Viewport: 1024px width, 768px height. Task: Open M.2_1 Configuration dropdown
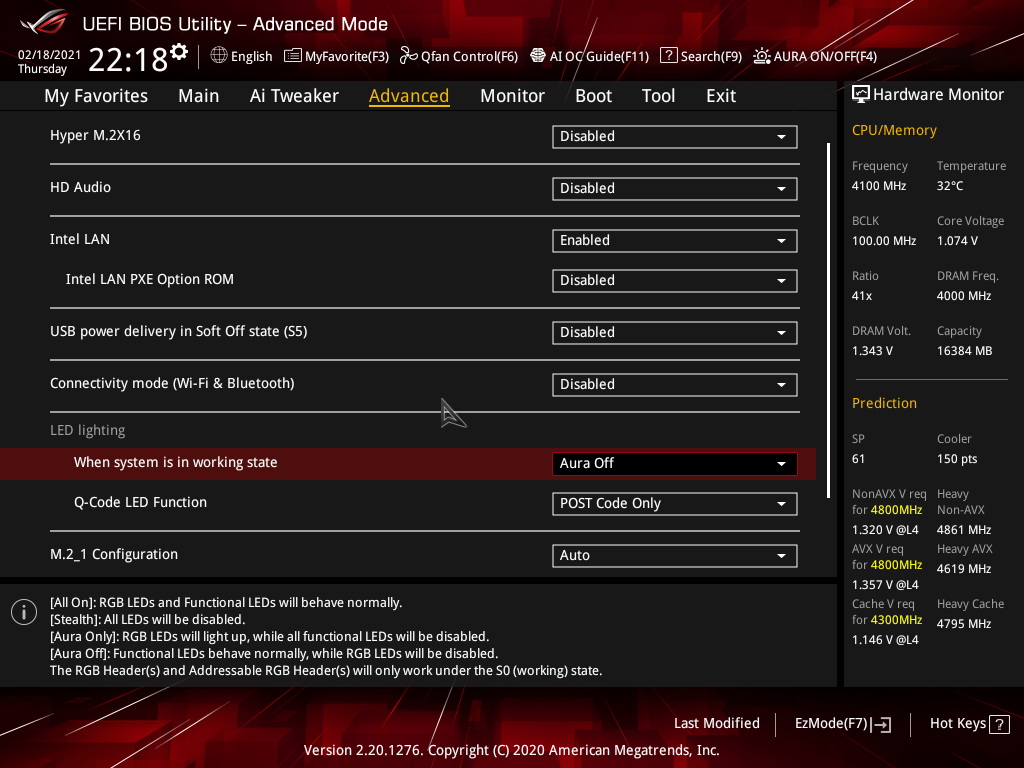tap(674, 556)
